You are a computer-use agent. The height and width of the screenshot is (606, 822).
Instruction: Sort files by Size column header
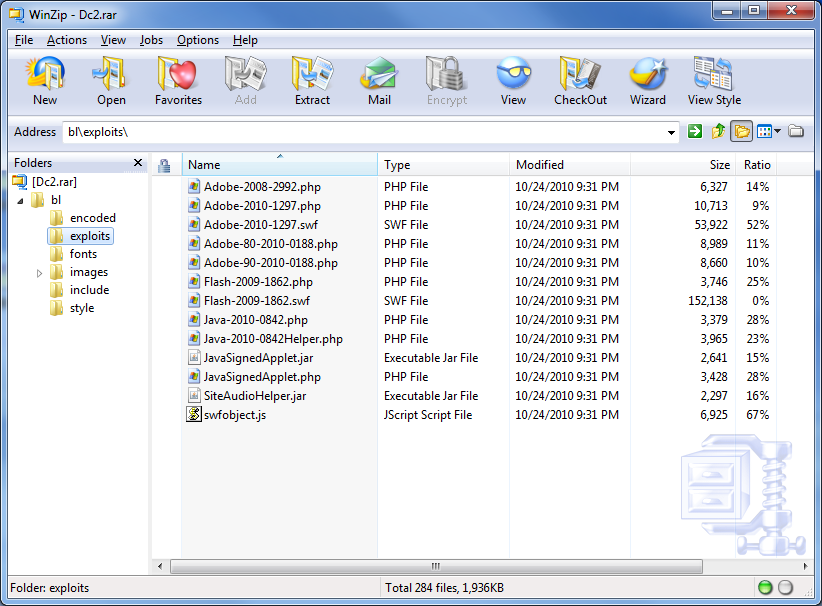click(719, 165)
